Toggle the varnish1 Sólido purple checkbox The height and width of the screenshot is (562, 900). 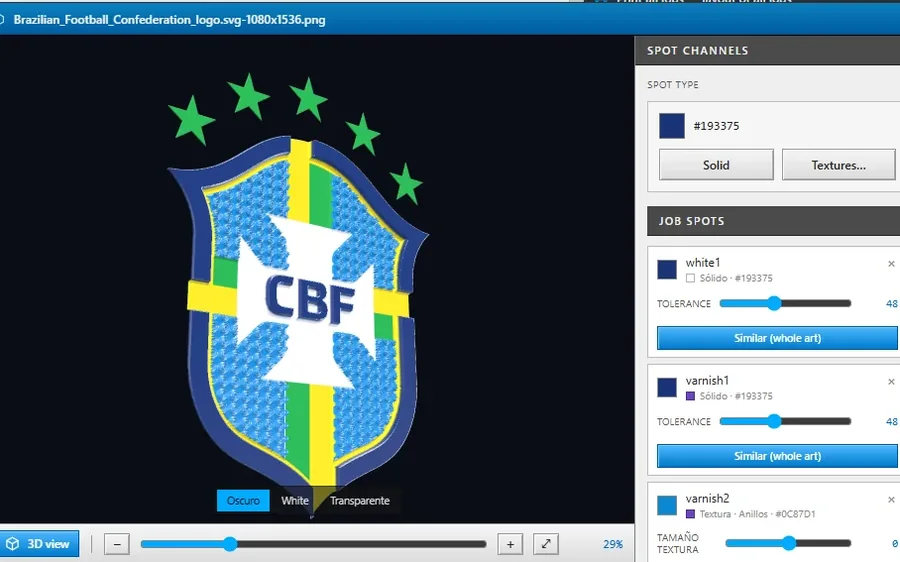click(x=690, y=396)
